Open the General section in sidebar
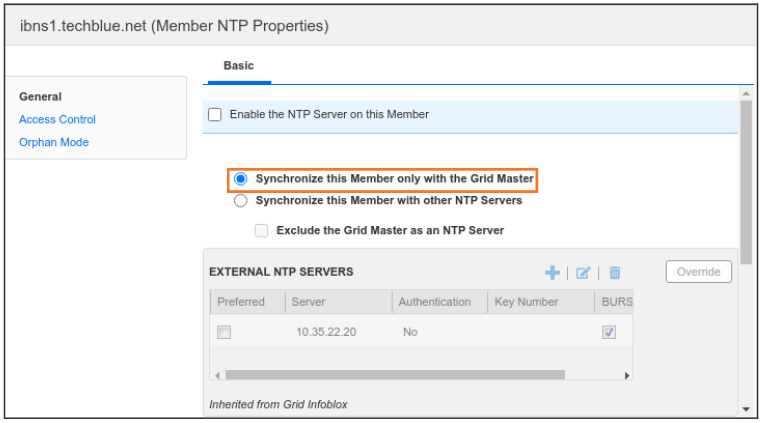Image resolution: width=761 pixels, height=423 pixels. (x=40, y=97)
